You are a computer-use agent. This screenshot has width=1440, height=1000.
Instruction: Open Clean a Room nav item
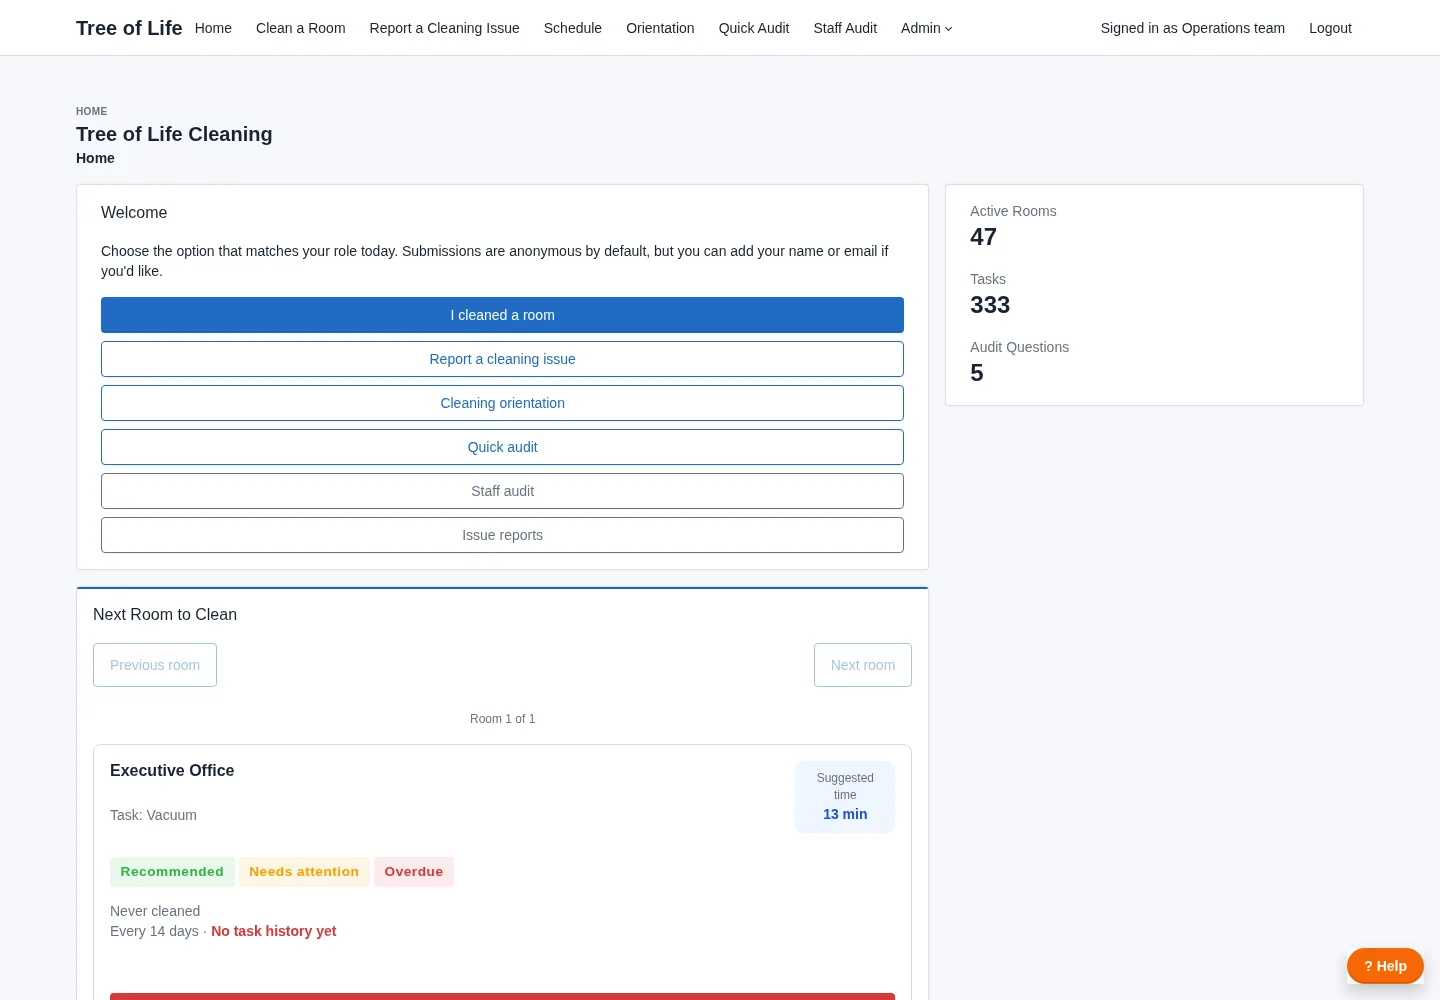[x=301, y=28]
